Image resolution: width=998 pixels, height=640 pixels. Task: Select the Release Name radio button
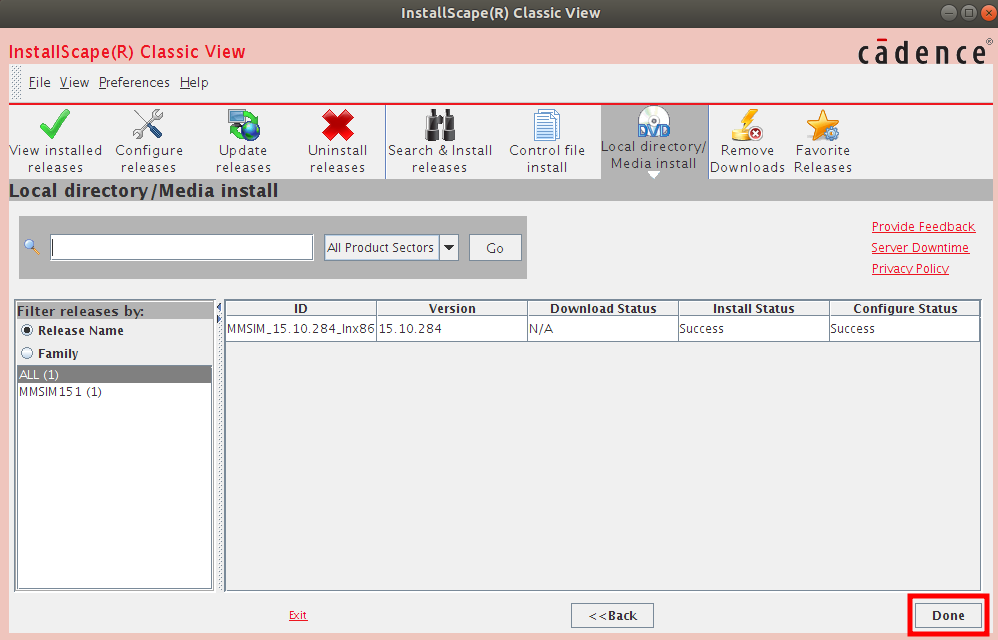click(27, 330)
